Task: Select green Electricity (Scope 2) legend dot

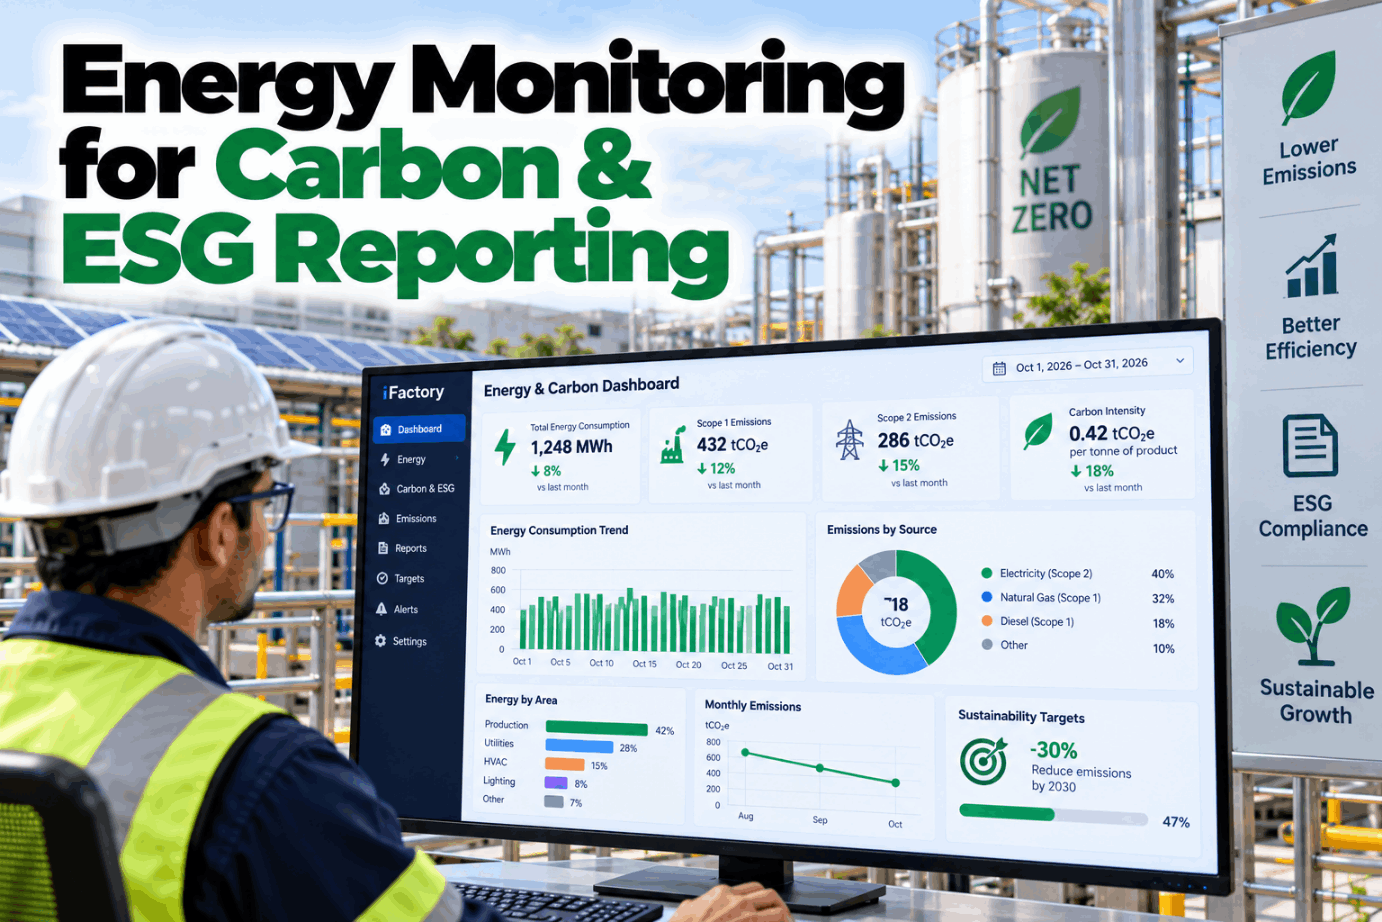Action: 987,573
